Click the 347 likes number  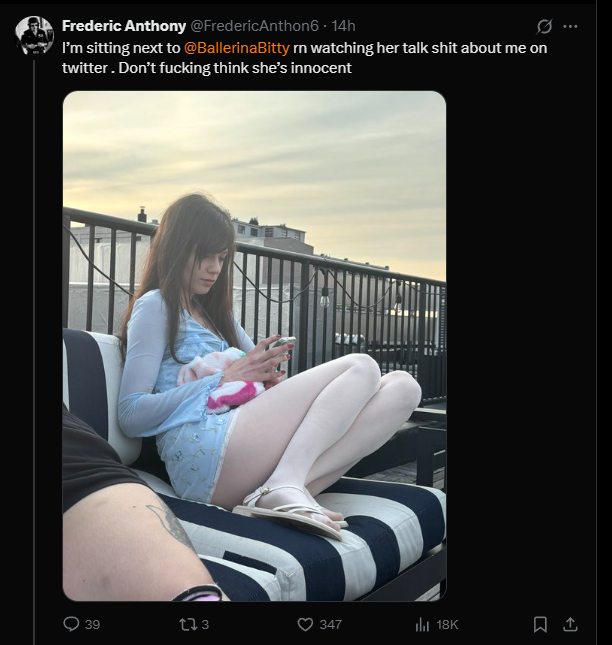pyautogui.click(x=331, y=624)
